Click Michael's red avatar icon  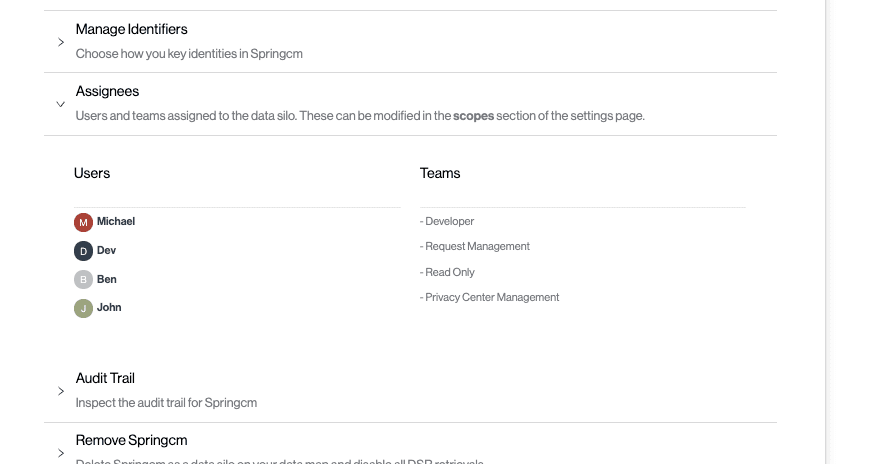click(x=83, y=222)
